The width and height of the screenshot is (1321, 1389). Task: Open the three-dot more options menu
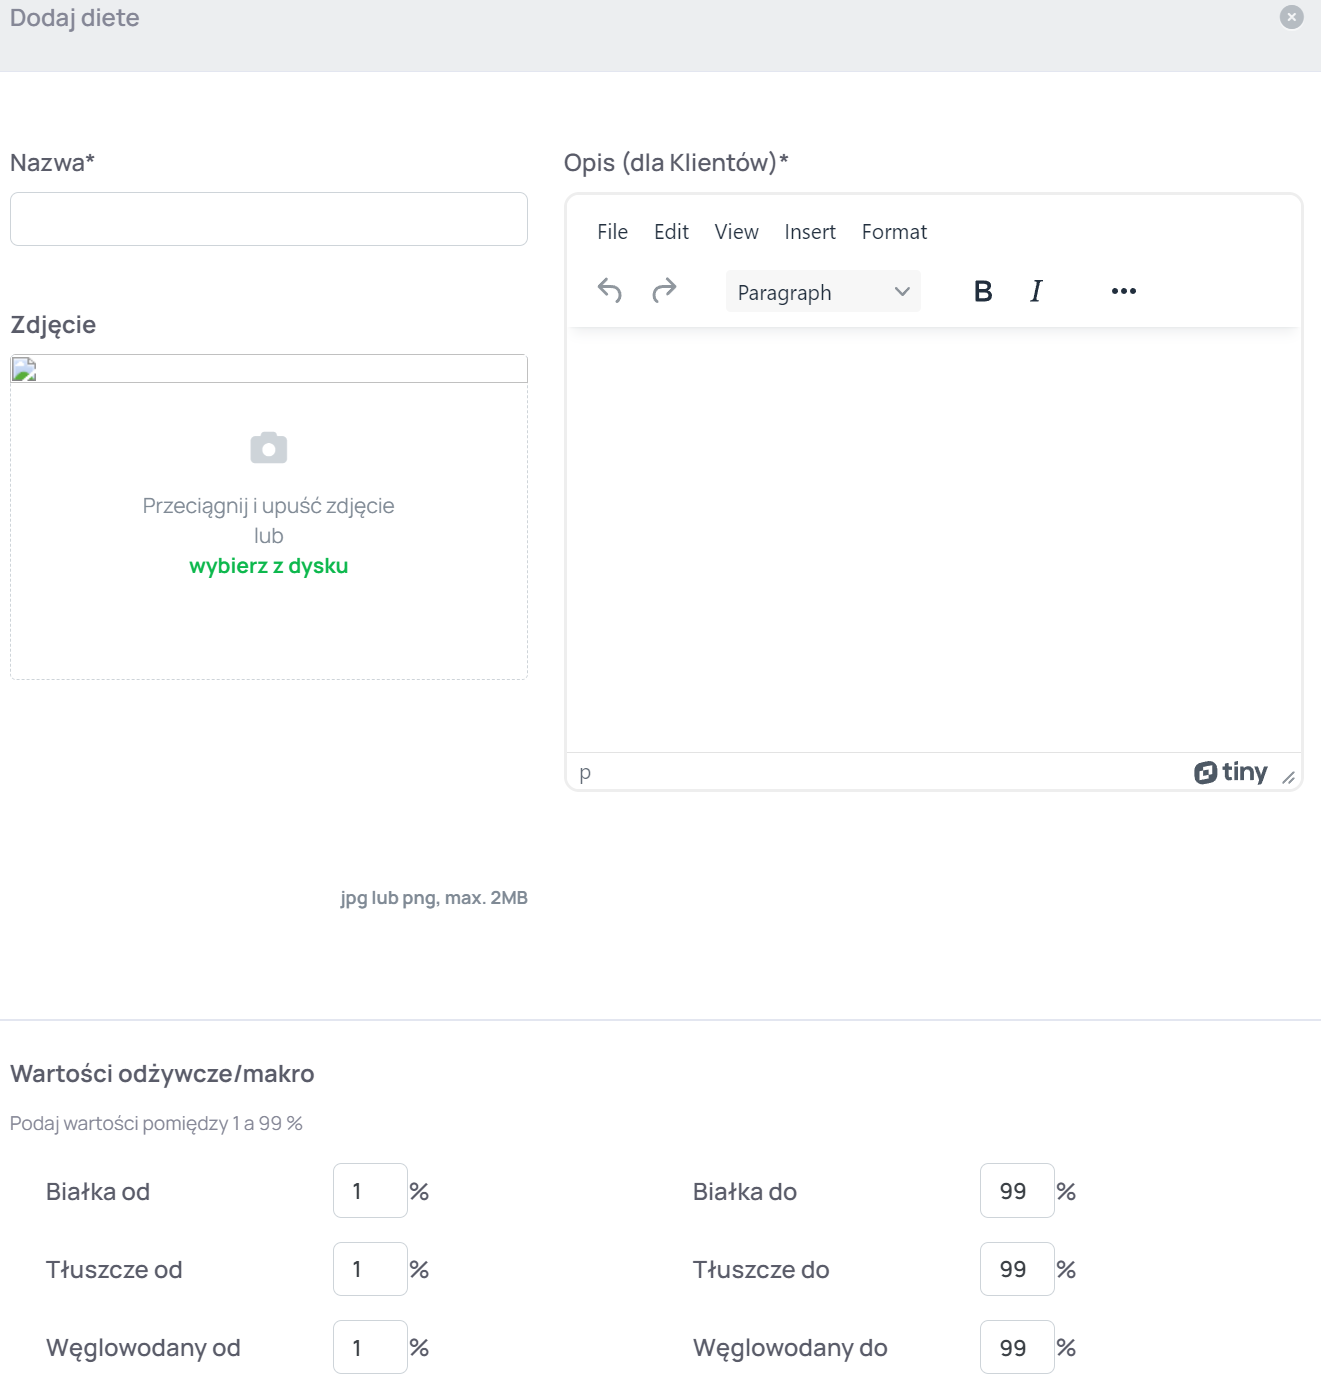coord(1123,291)
